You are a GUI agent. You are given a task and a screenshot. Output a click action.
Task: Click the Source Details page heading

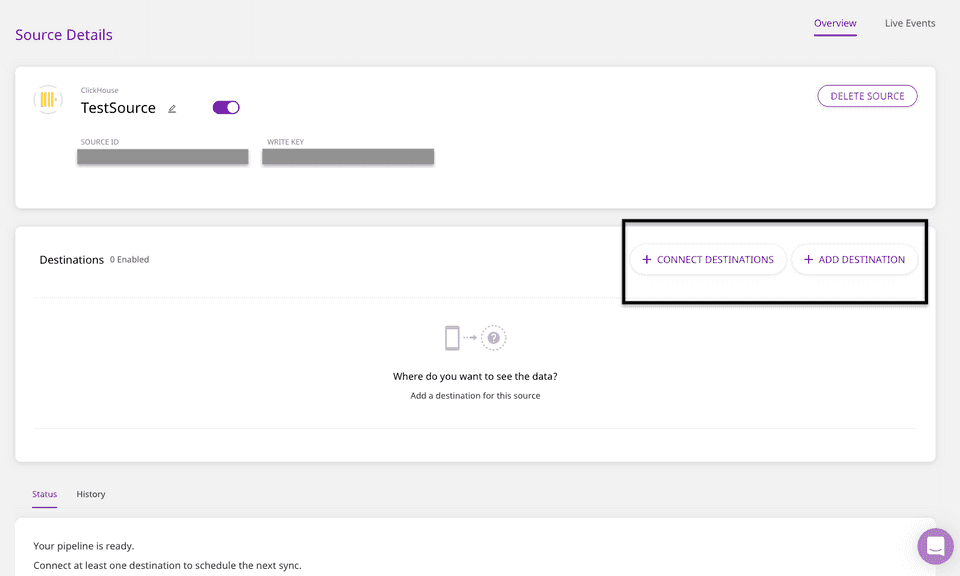click(64, 35)
